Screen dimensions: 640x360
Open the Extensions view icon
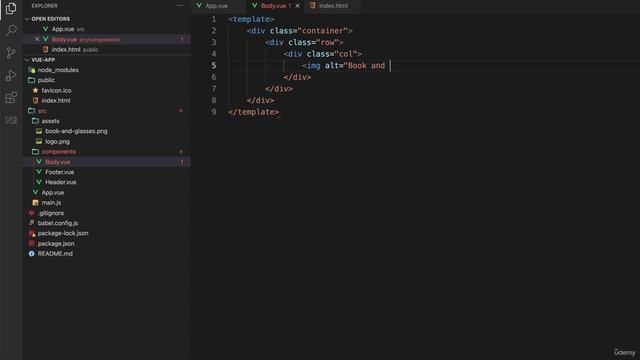pos(11,98)
